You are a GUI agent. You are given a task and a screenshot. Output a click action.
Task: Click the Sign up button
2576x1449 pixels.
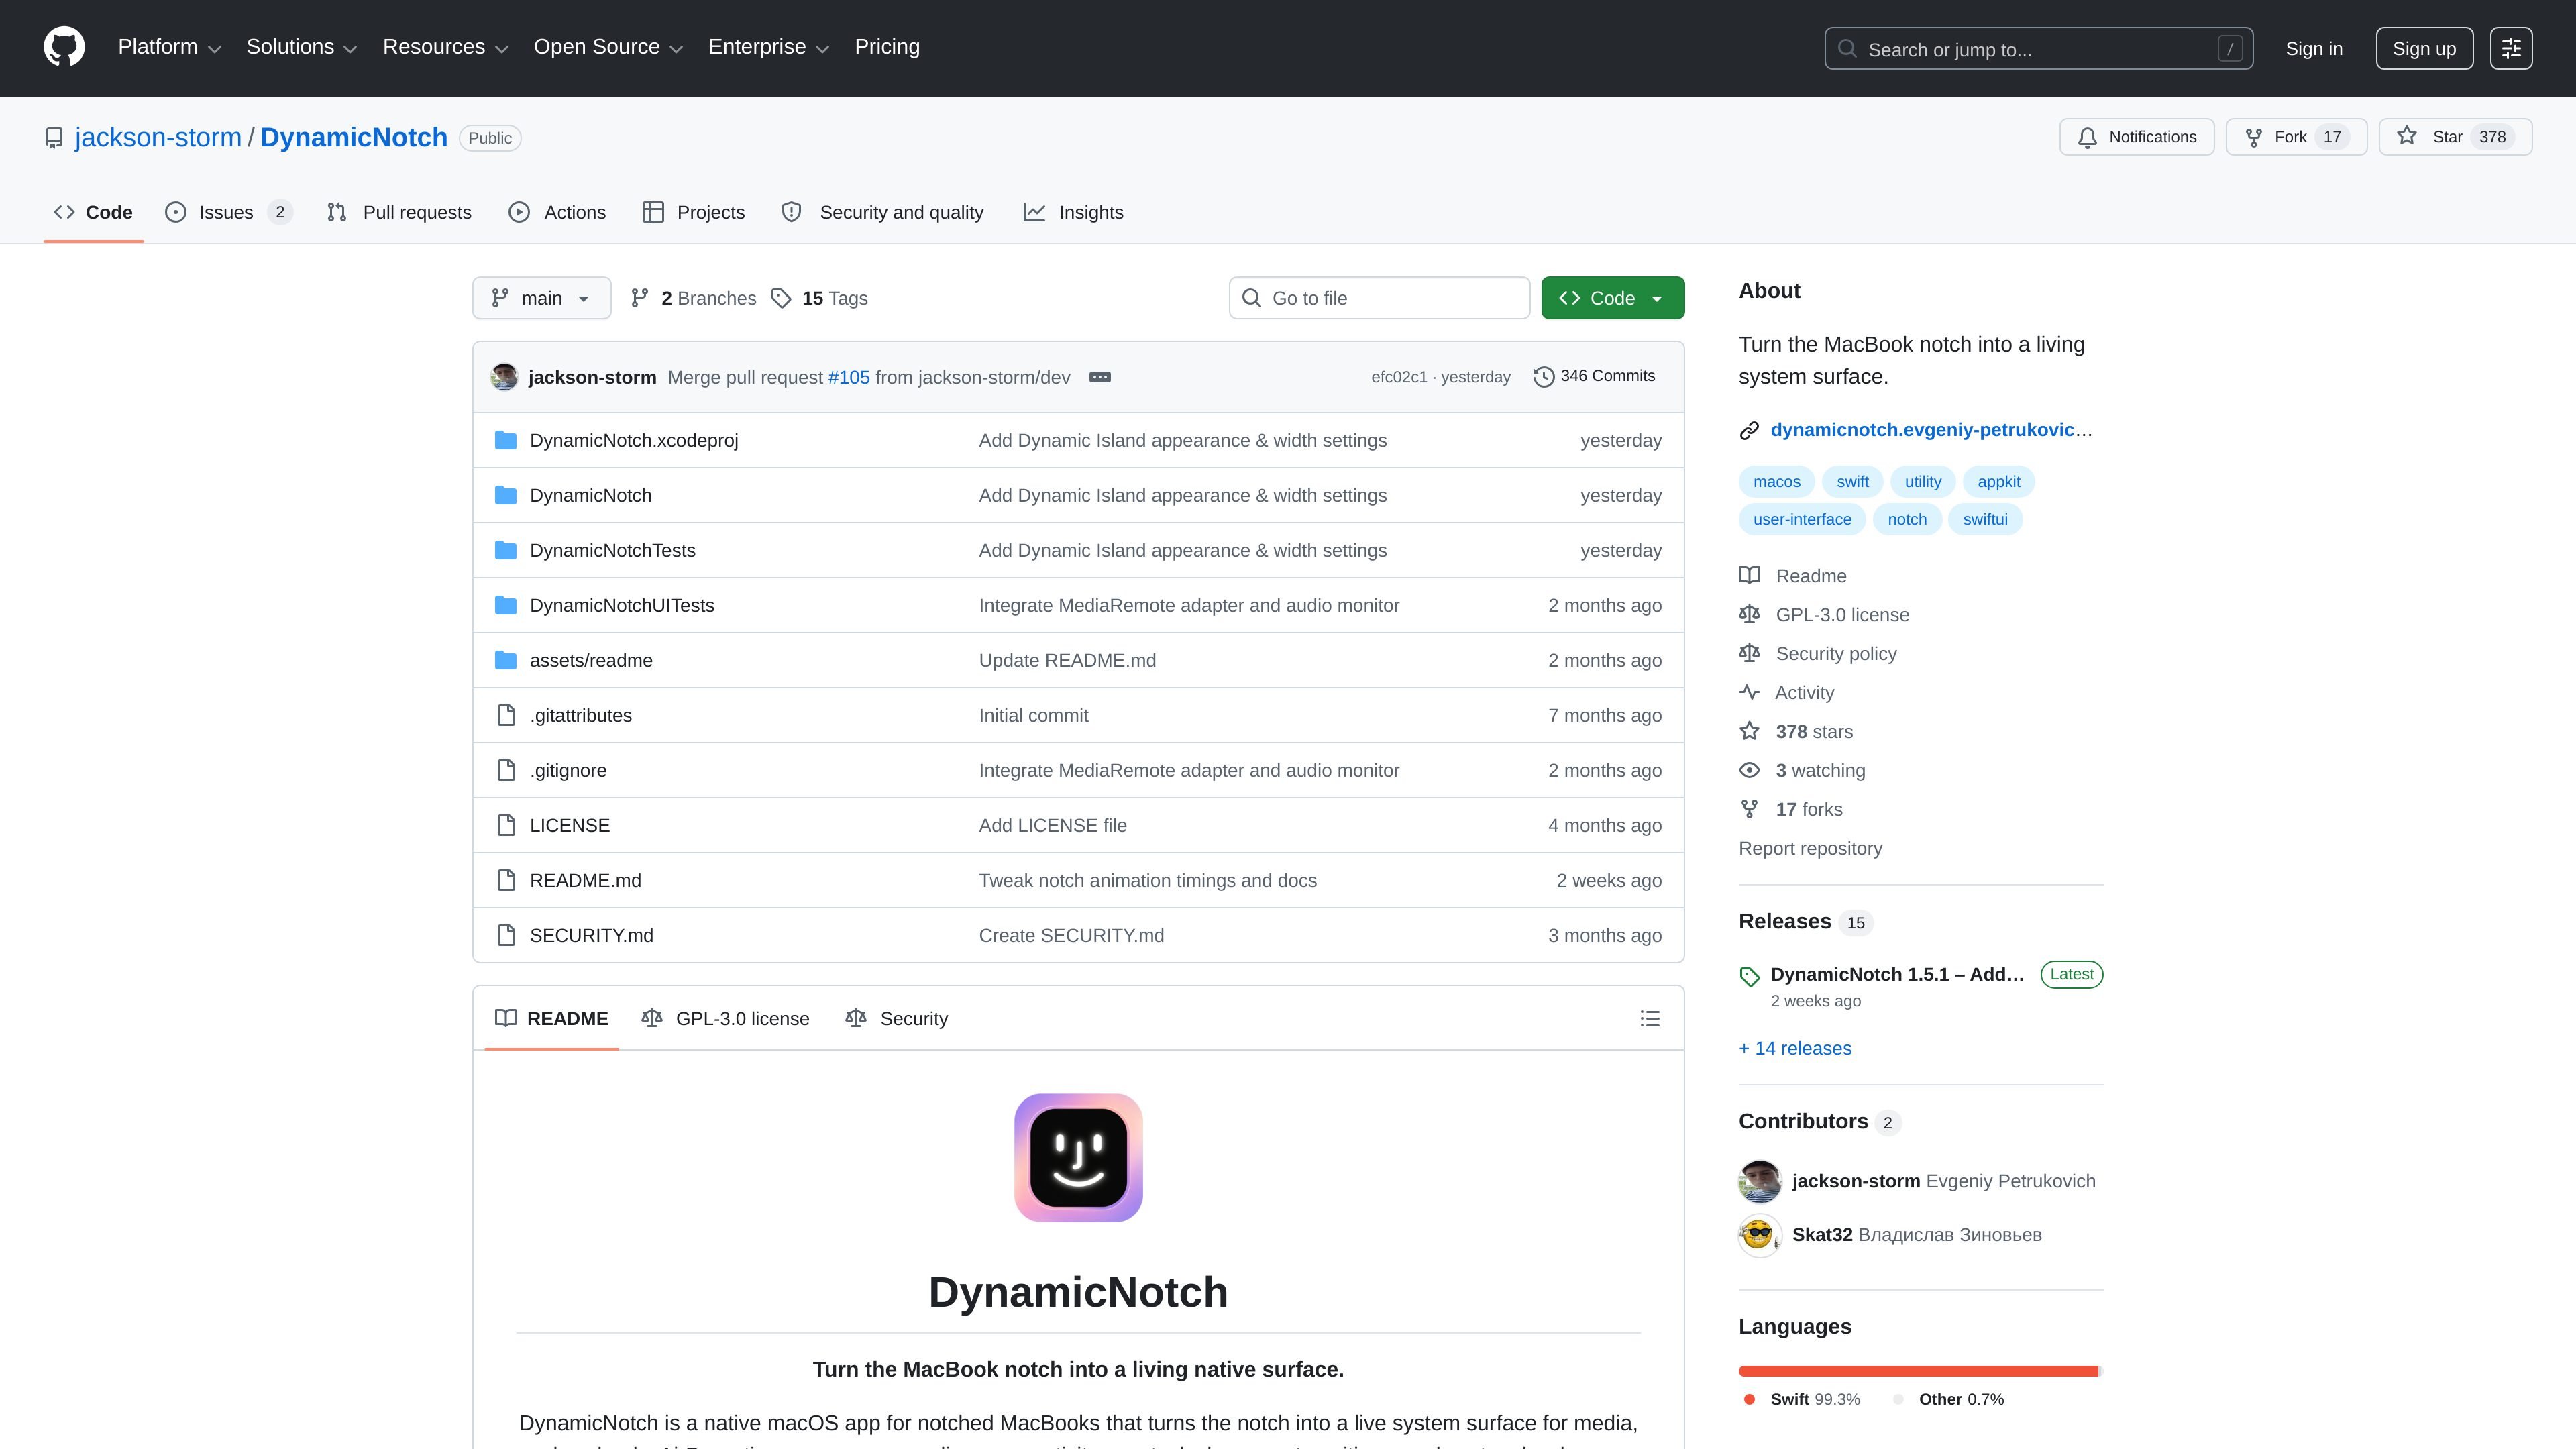(x=2424, y=49)
